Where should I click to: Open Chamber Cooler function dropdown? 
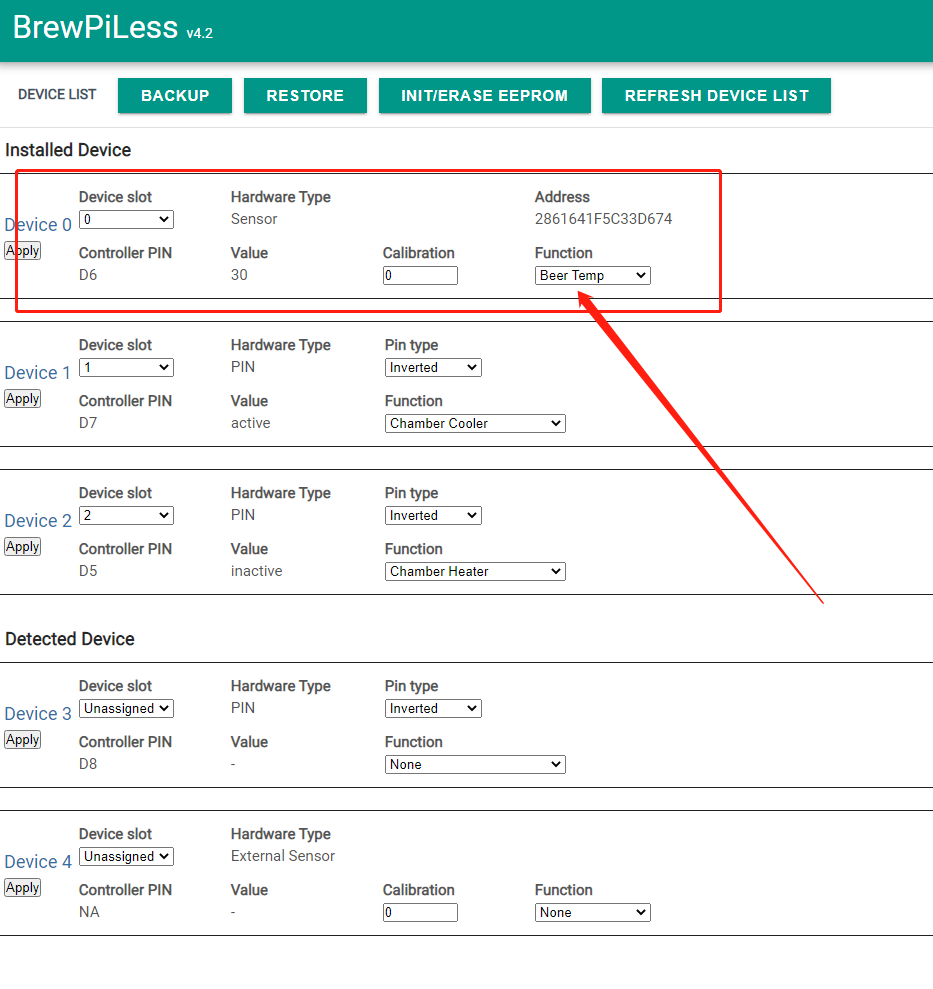(475, 424)
